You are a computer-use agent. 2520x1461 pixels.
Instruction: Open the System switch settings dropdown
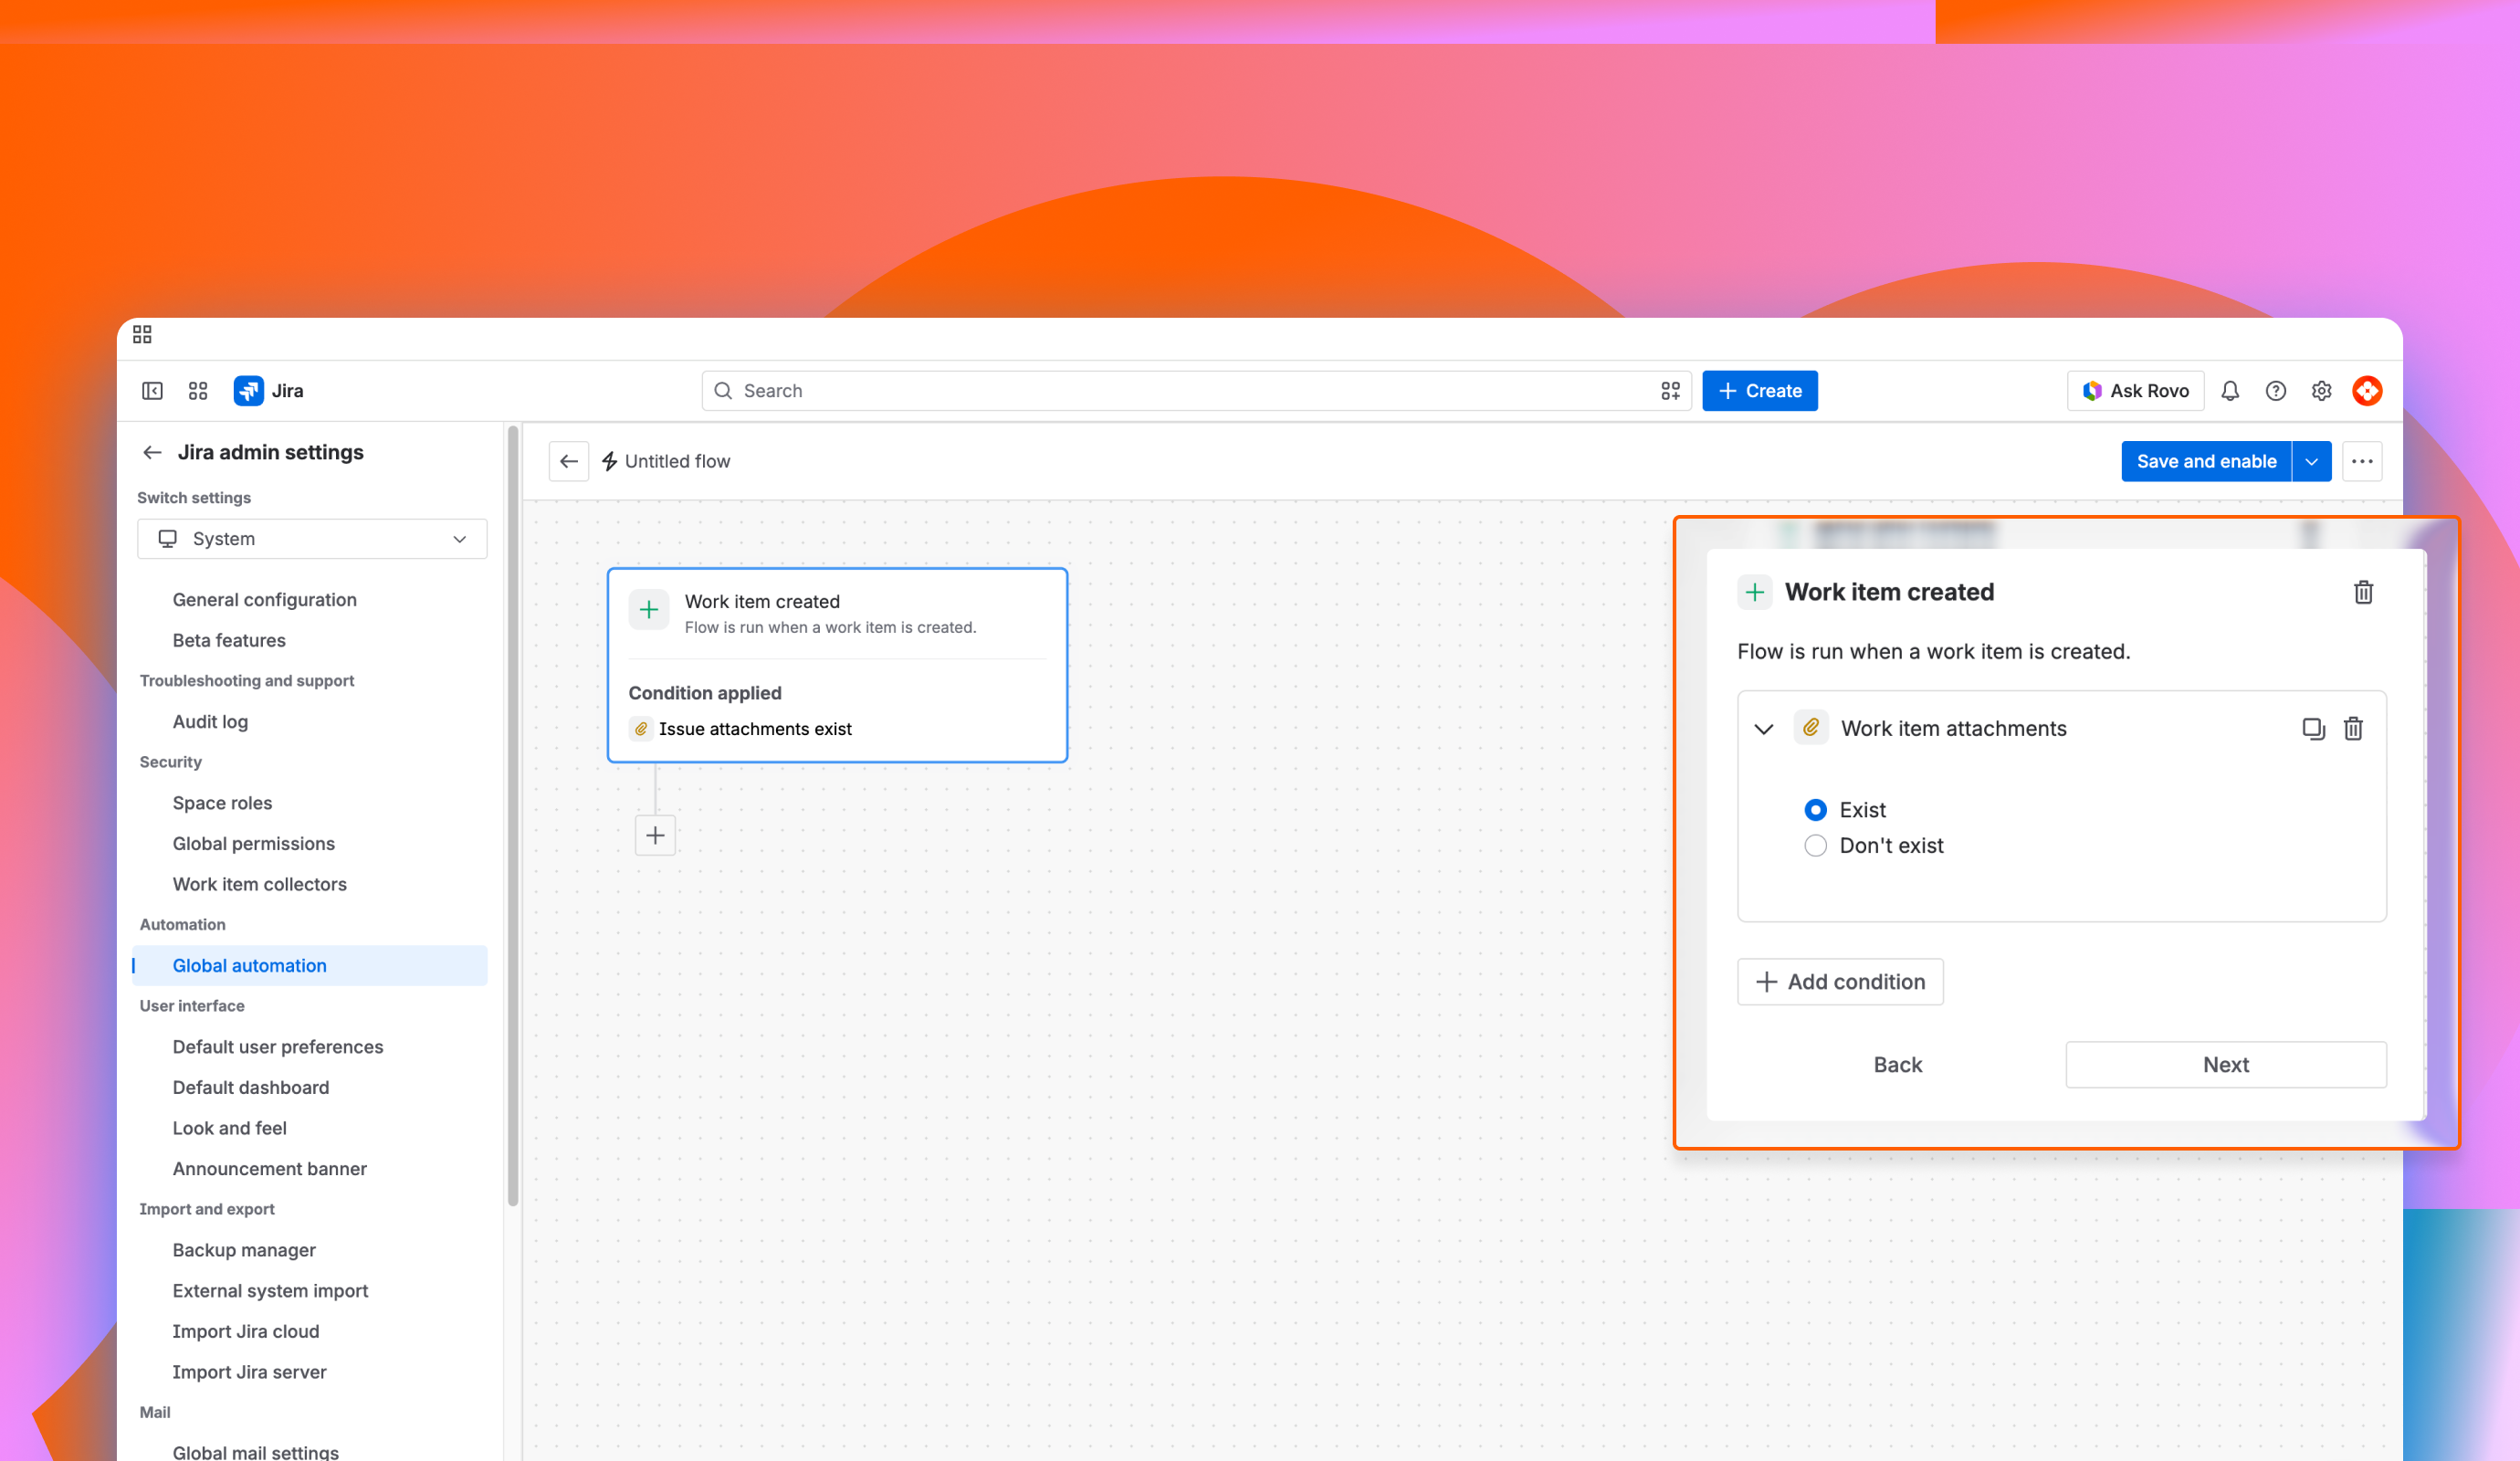tap(312, 539)
